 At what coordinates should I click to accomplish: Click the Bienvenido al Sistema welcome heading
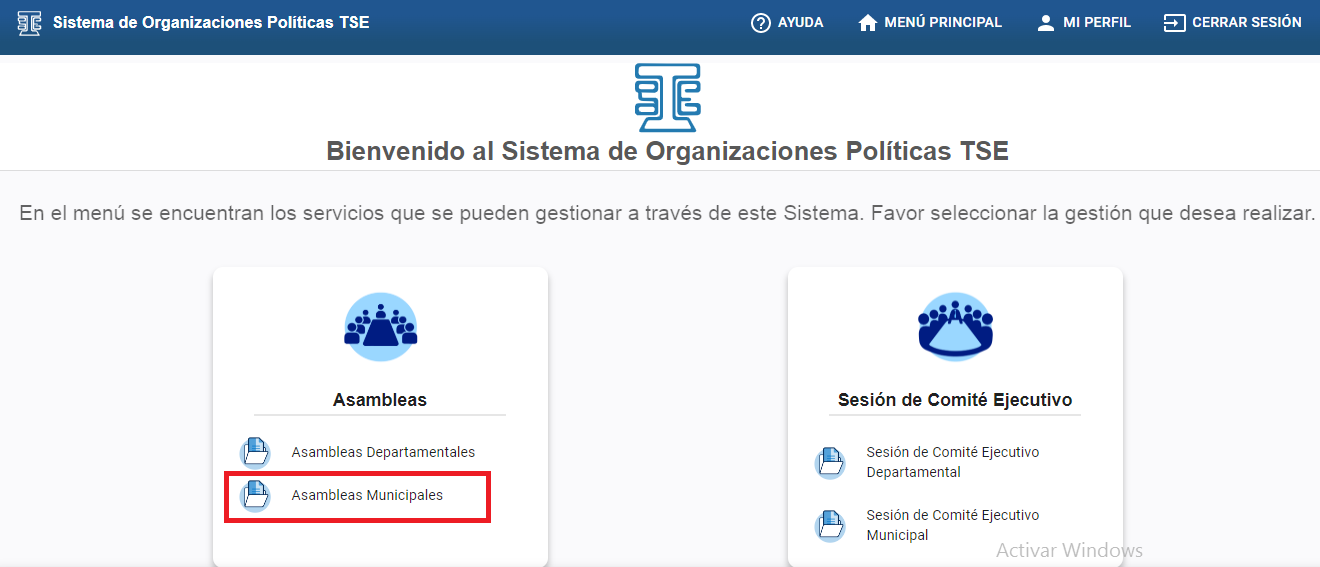click(667, 151)
